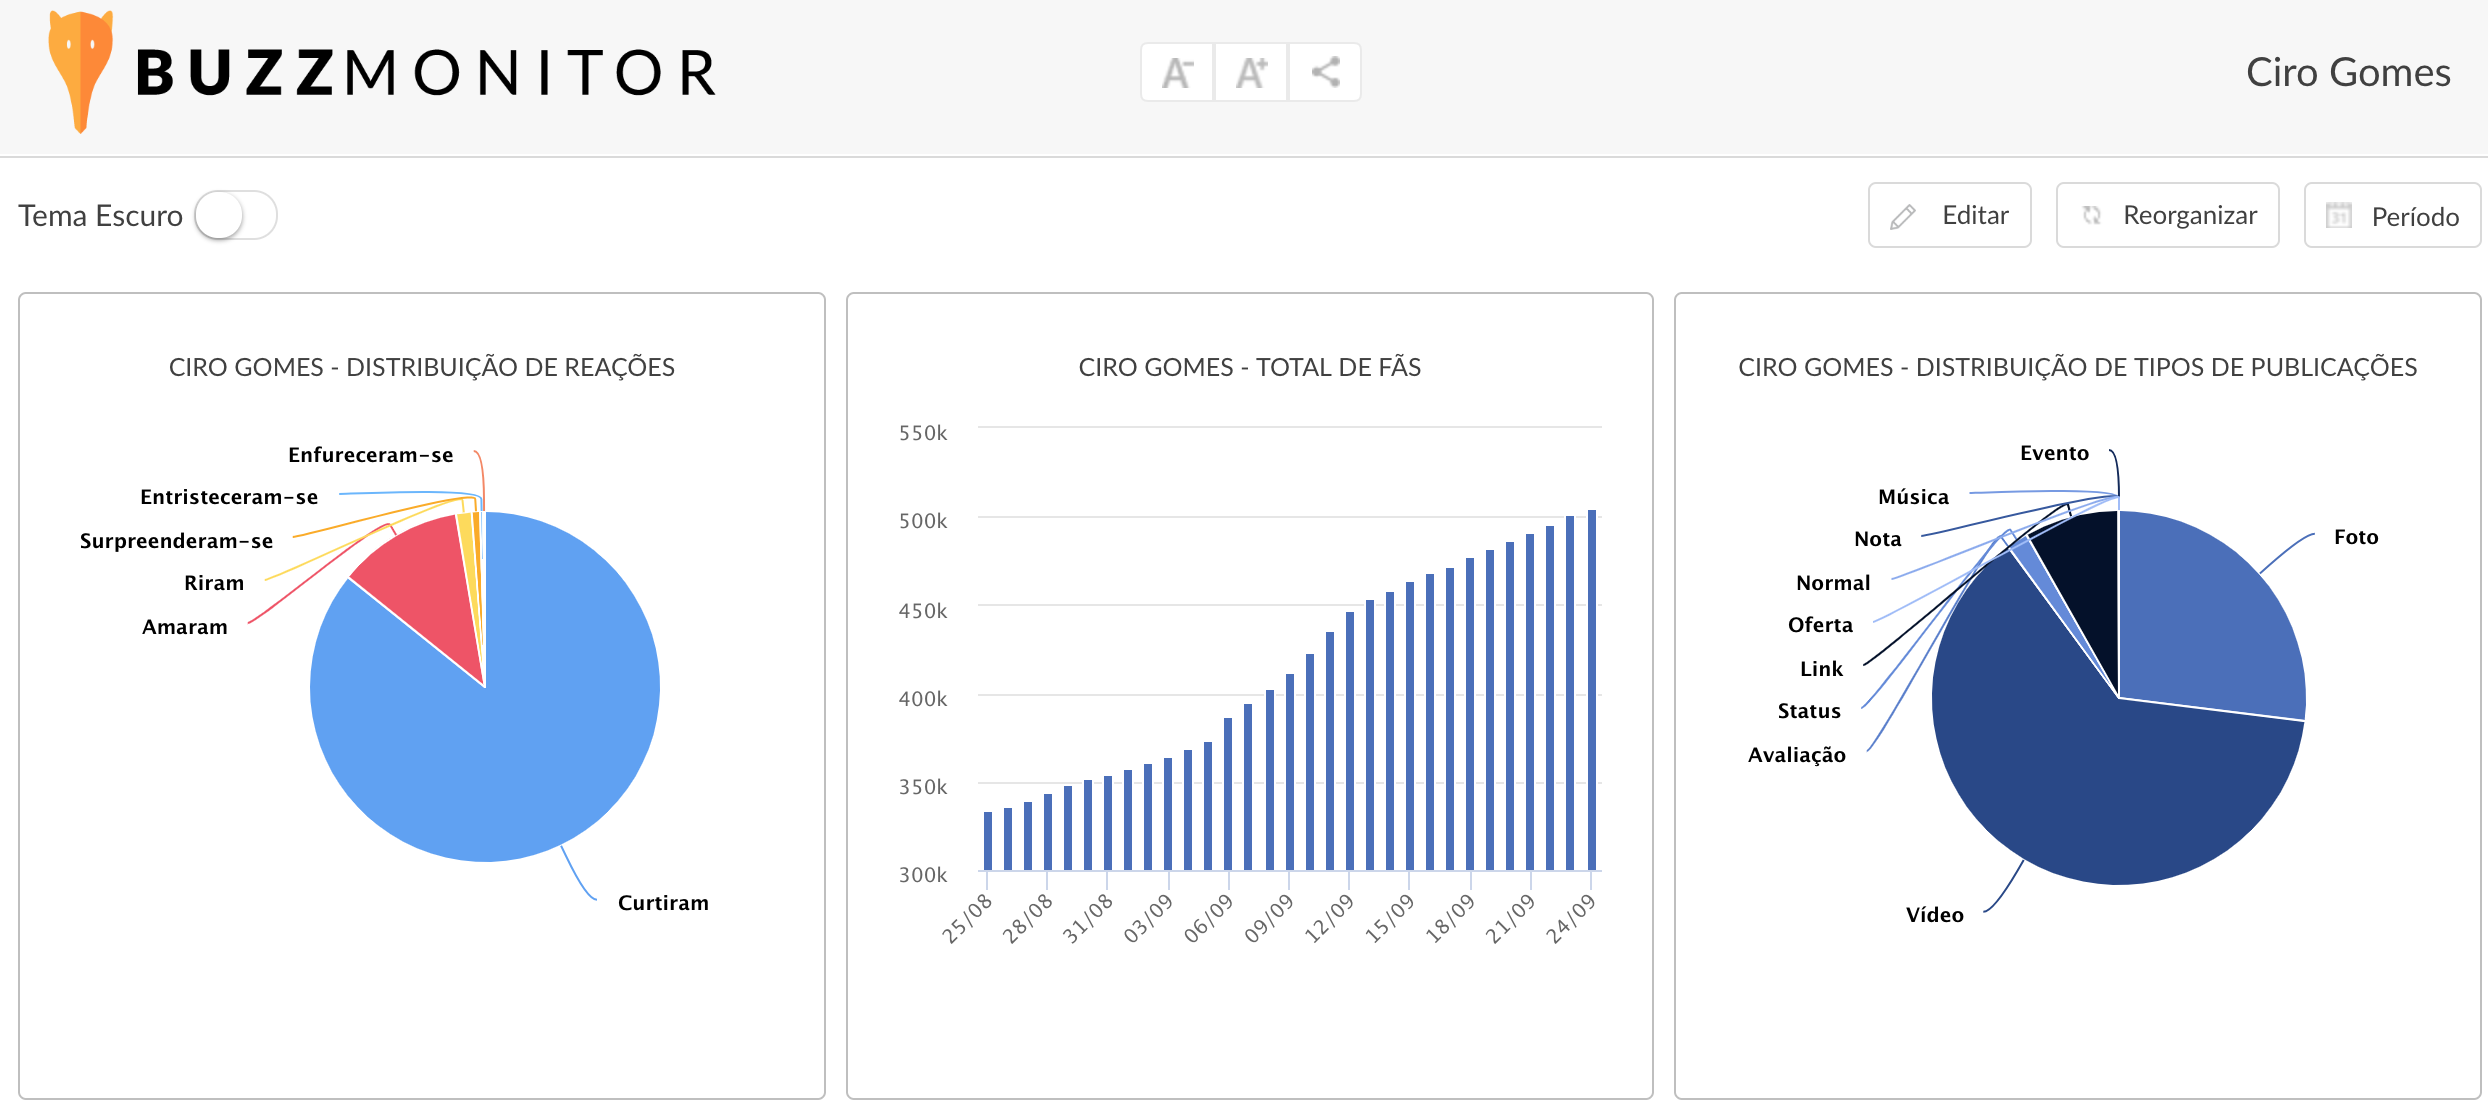
Task: Click the refresh icon beside Reorganizar
Action: coord(2091,215)
